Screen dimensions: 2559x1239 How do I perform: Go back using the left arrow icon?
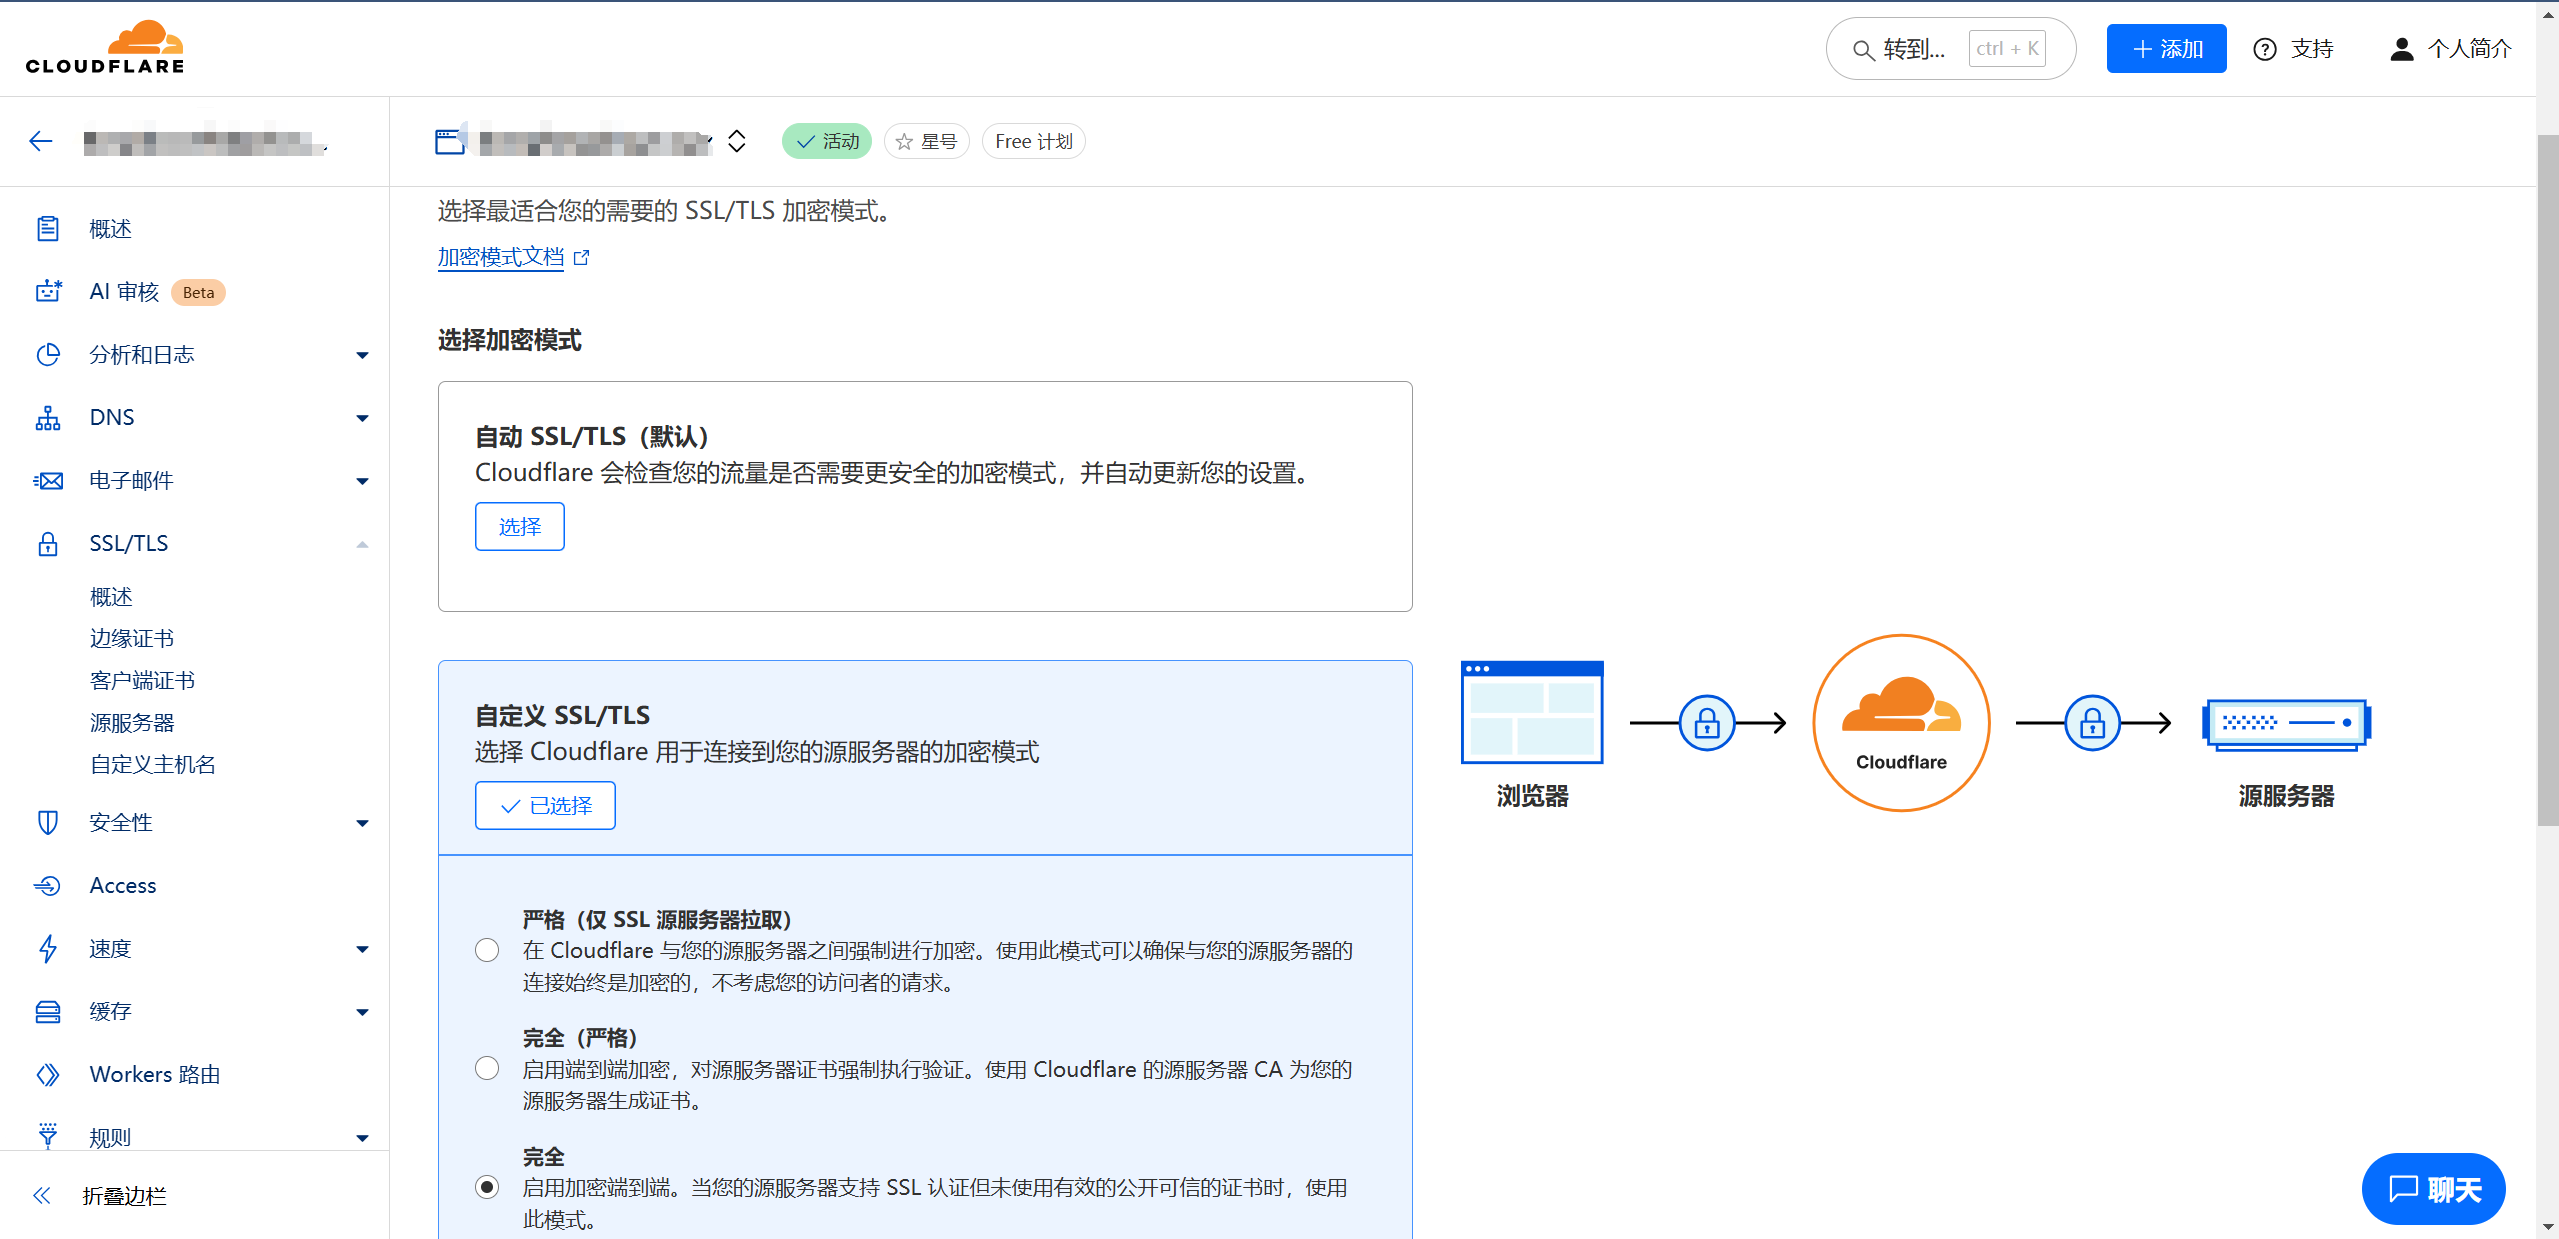(41, 141)
